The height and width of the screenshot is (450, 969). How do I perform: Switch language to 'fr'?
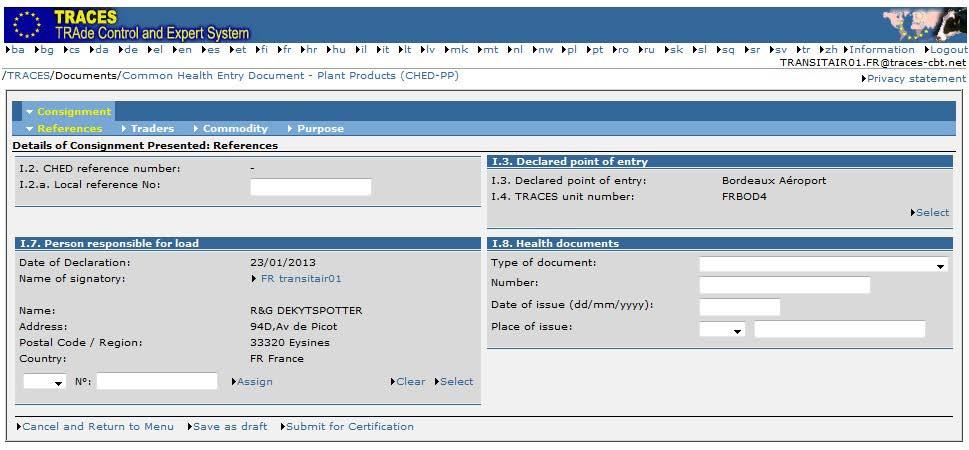pos(284,50)
